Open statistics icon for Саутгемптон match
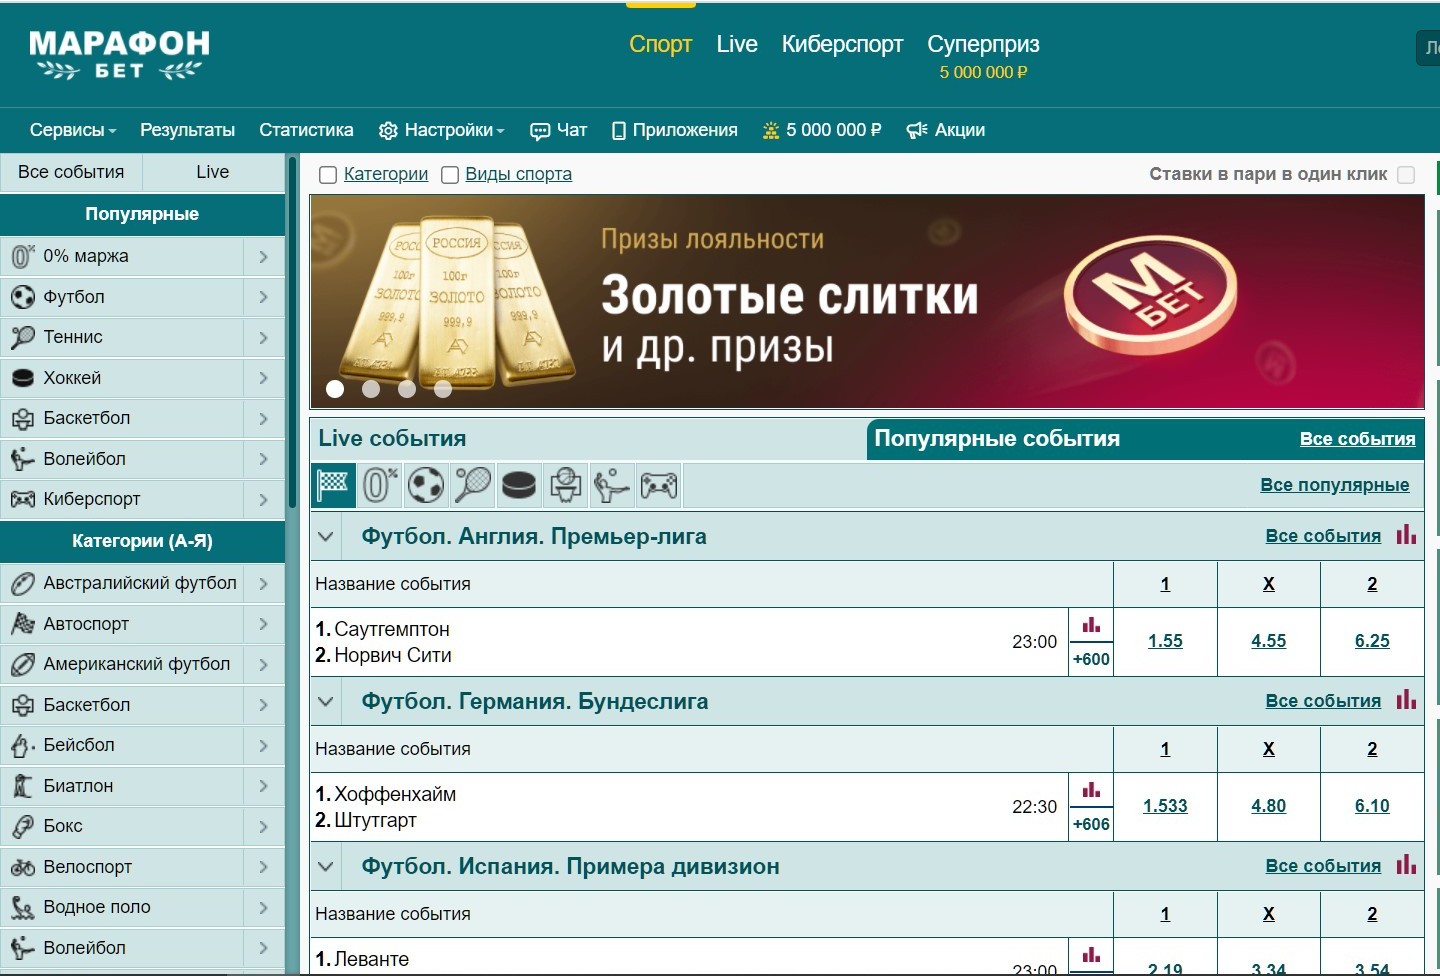Image resolution: width=1440 pixels, height=976 pixels. [1091, 626]
